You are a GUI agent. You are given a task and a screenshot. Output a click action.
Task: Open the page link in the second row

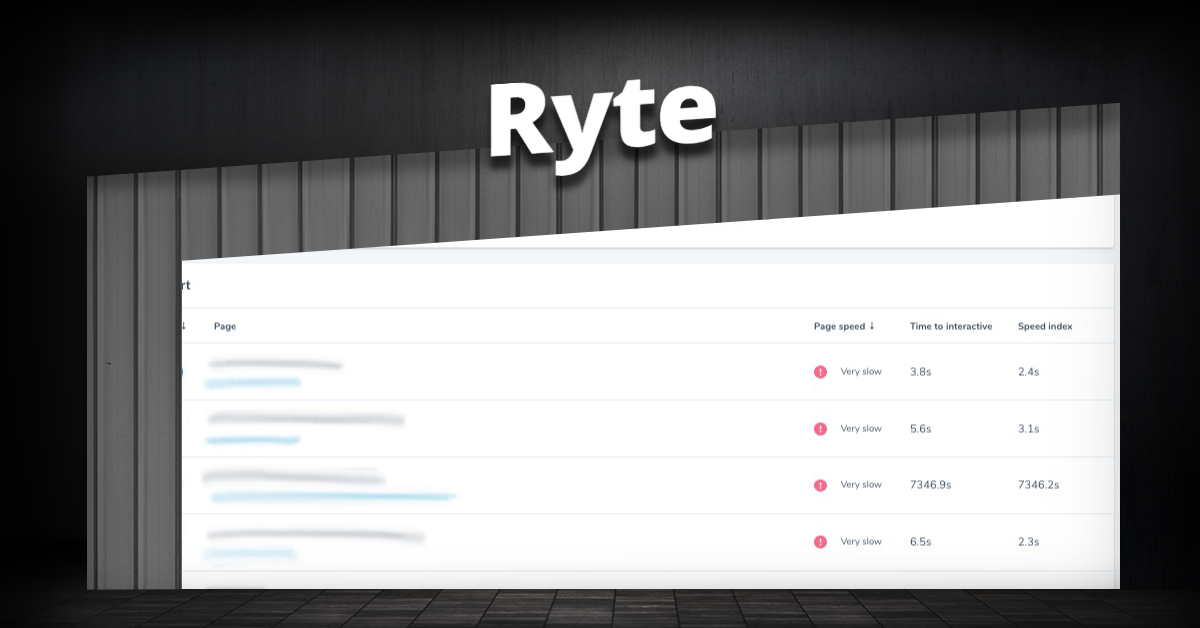tap(250, 437)
